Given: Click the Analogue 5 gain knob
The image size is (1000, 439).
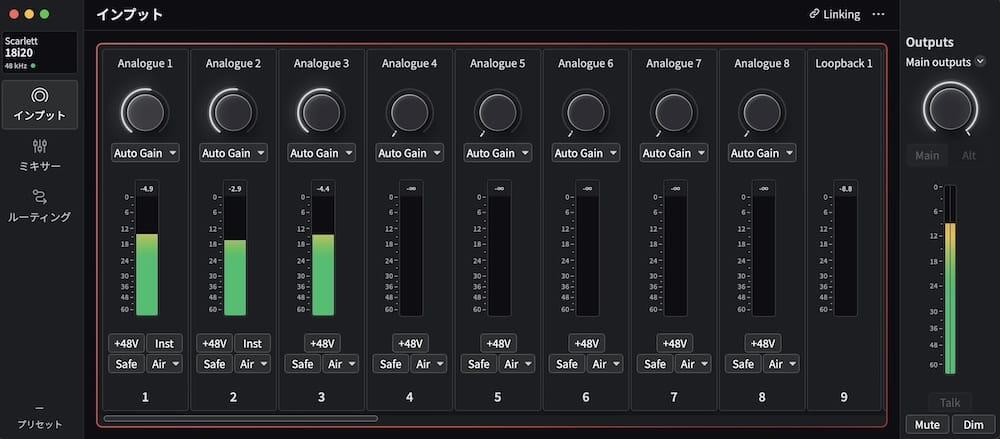Looking at the screenshot, I should tap(497, 111).
